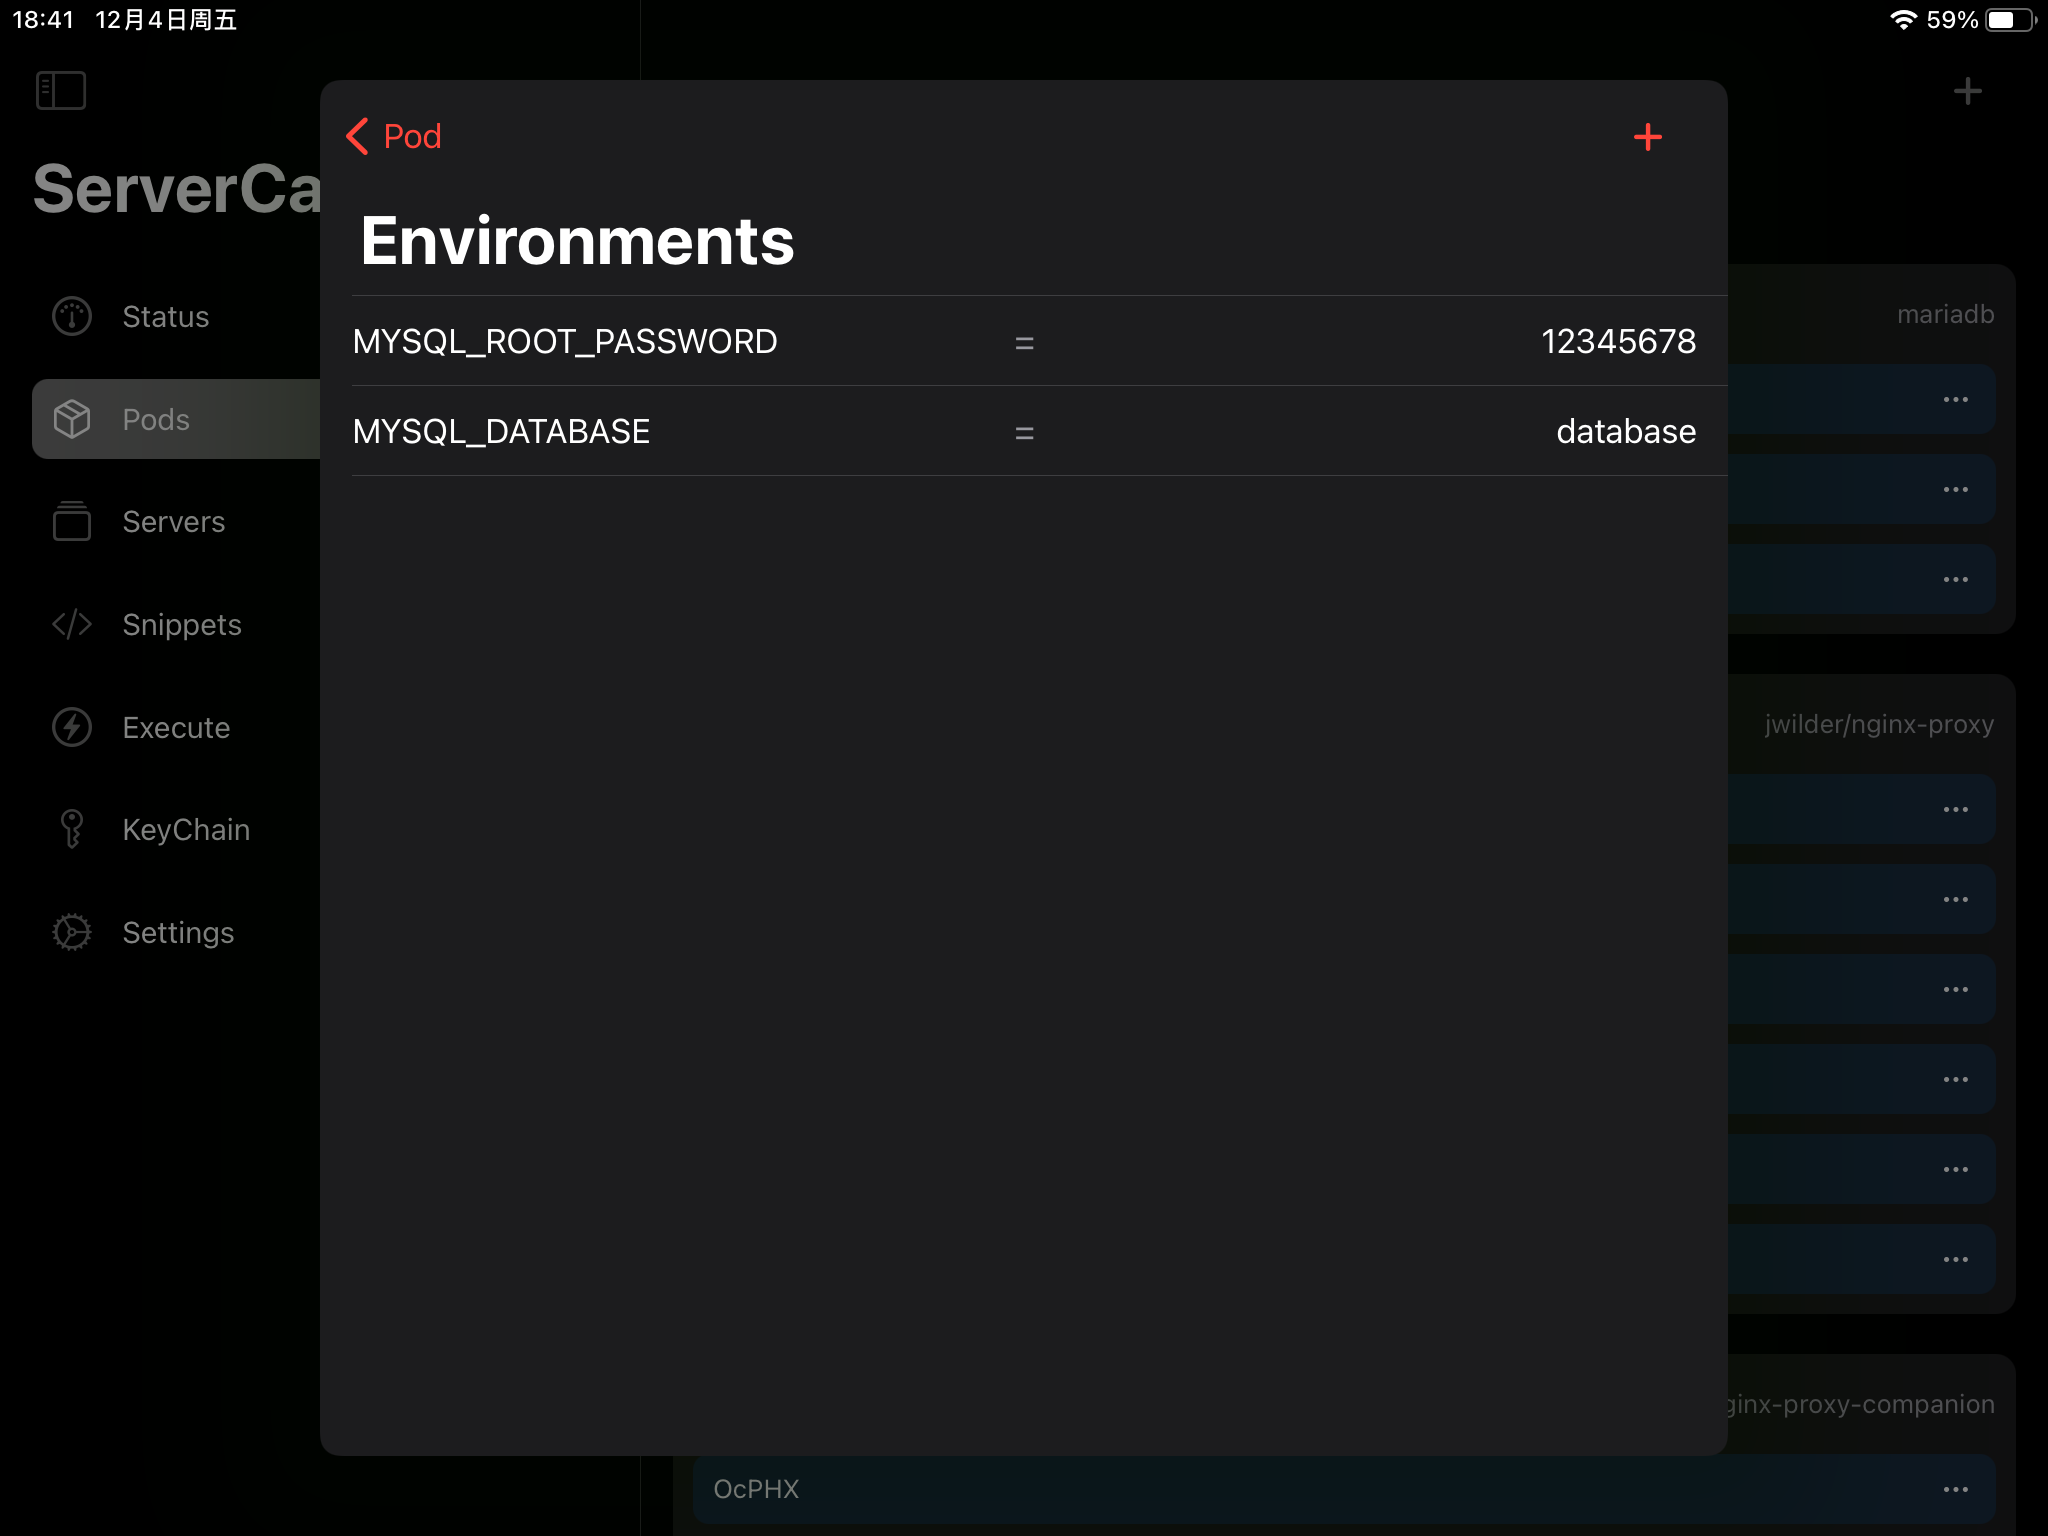
Task: Open Settings with the gear icon
Action: 71,932
